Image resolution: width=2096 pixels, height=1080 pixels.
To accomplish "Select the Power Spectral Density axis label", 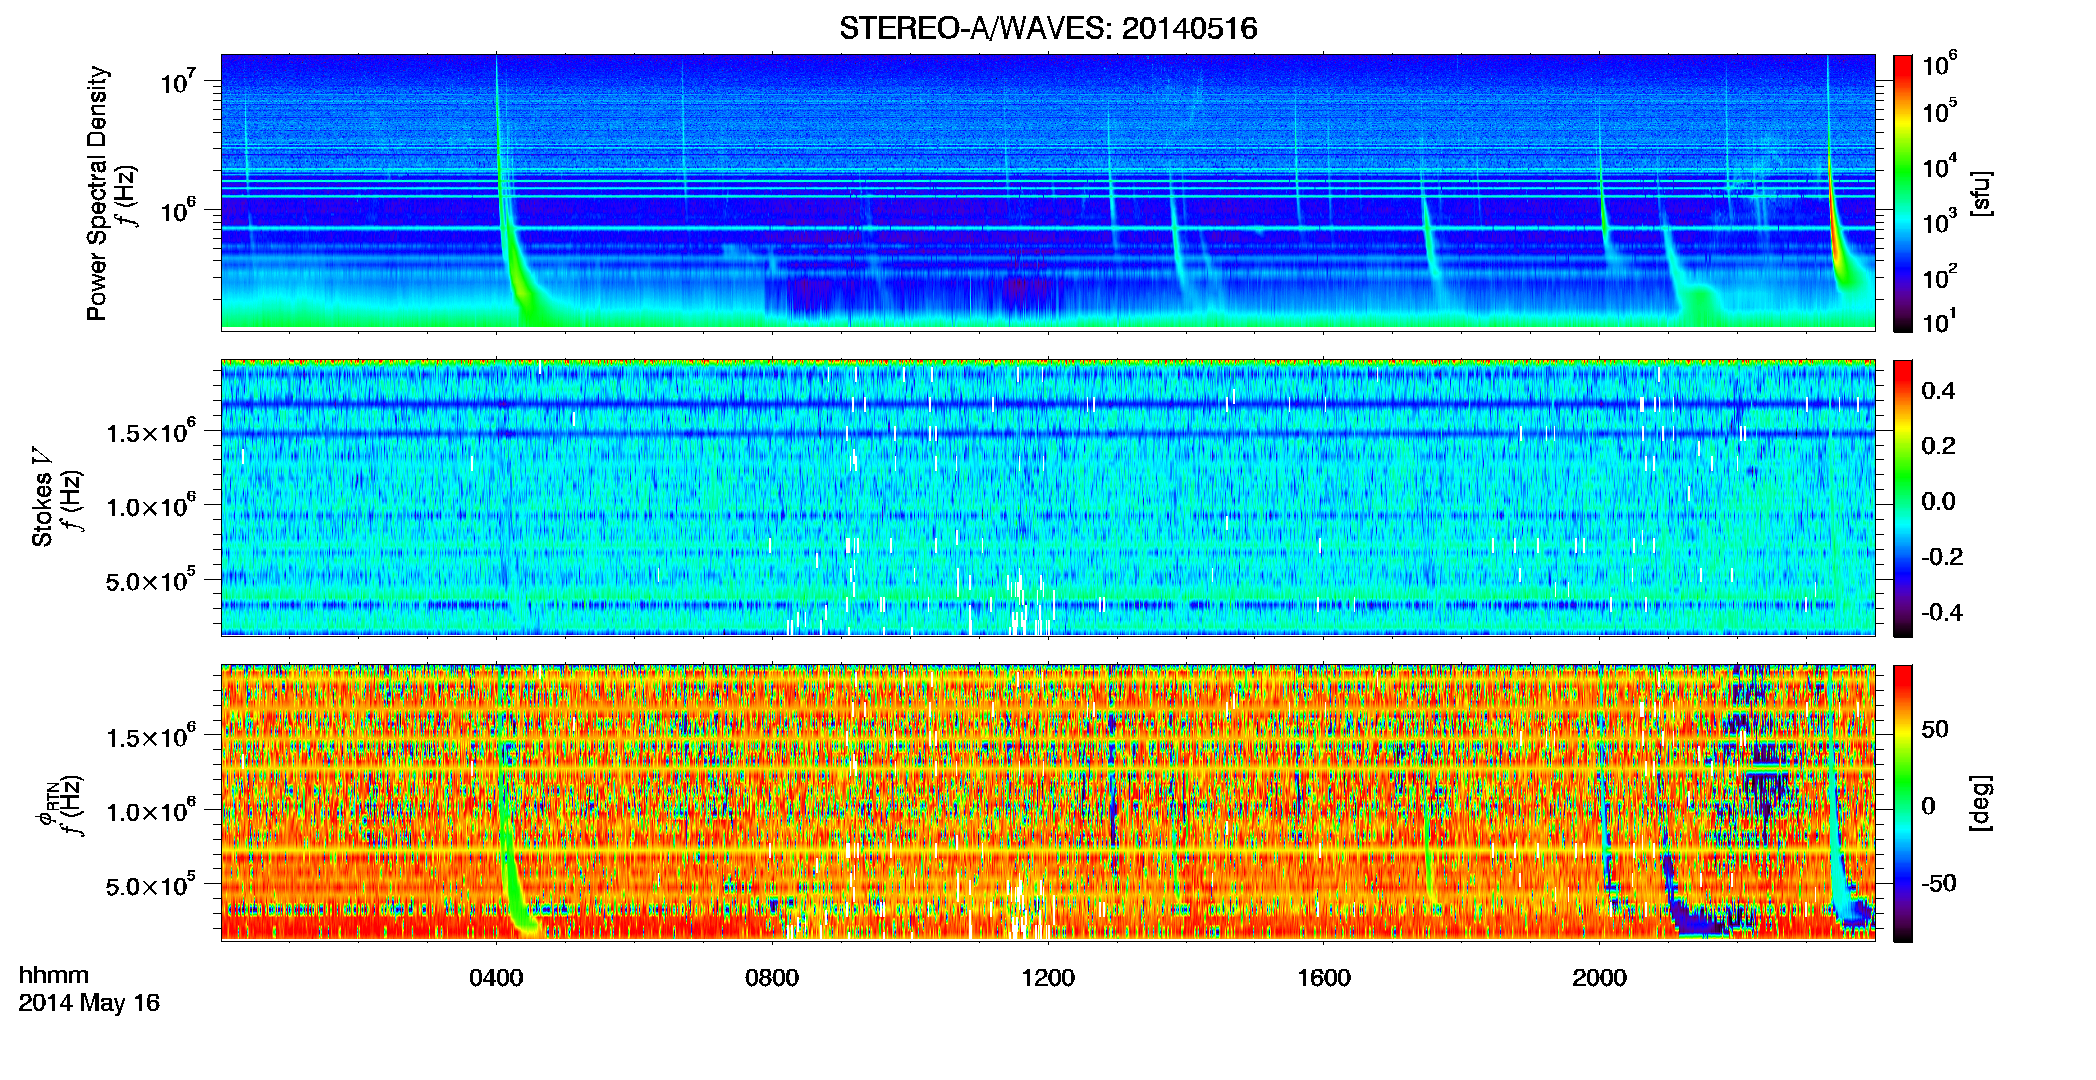I will (97, 193).
